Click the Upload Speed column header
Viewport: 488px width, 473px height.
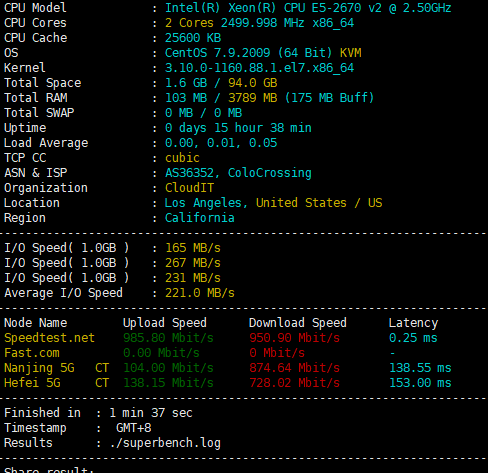[x=165, y=323]
